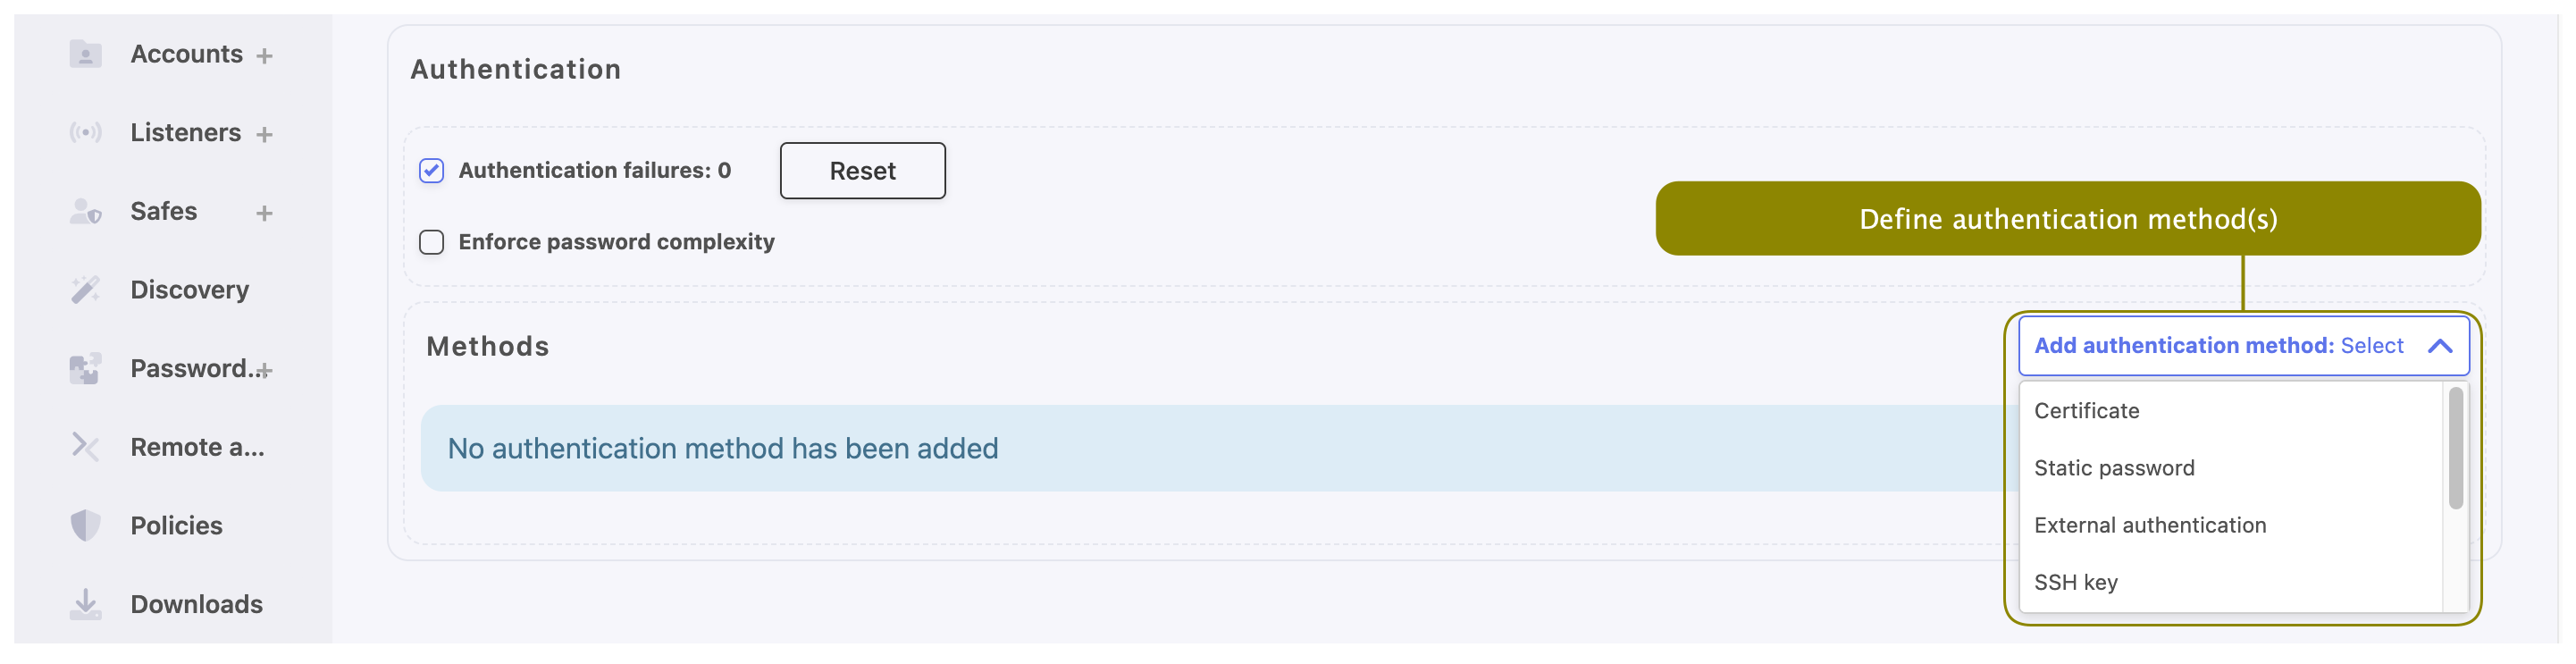Enable Enforce password complexity checkbox
This screenshot has height=664, width=2576.
431,243
